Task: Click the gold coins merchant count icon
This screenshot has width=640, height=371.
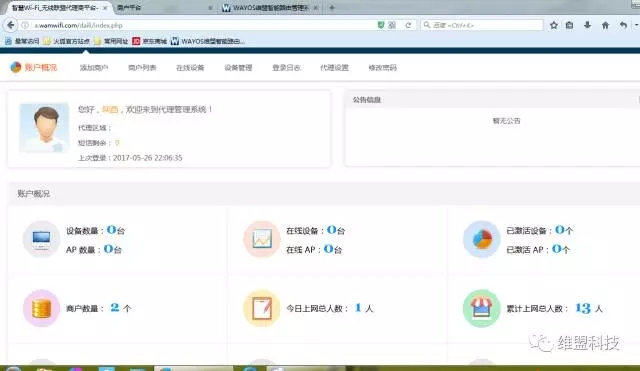Action: pyautogui.click(x=41, y=308)
